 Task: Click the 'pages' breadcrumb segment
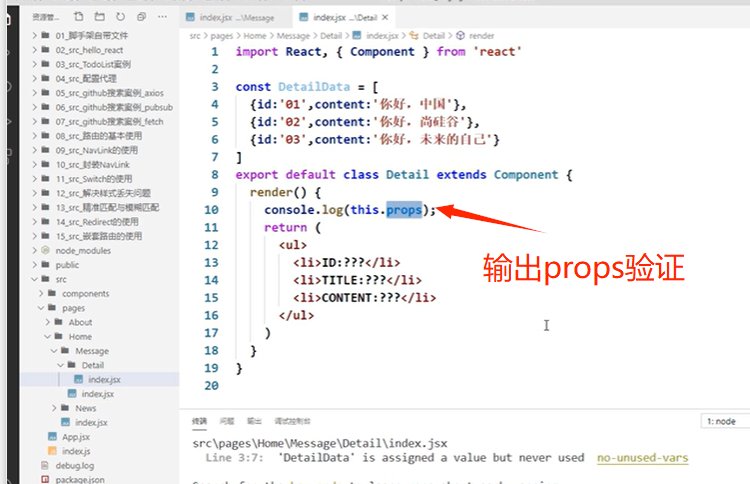point(222,36)
